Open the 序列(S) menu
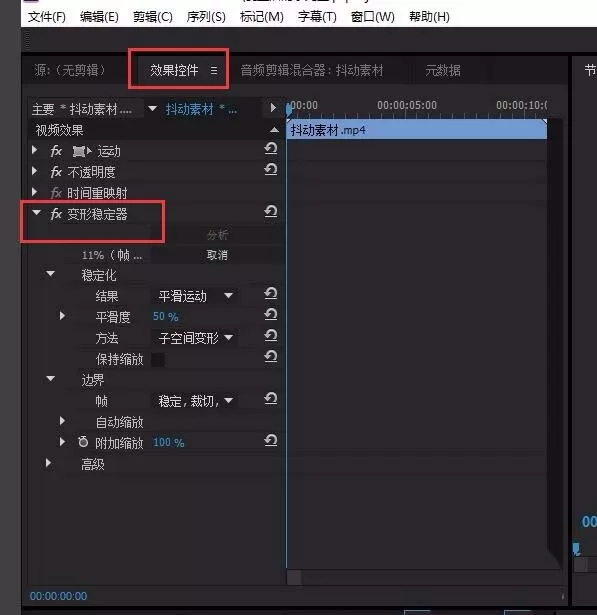Screen dimensions: 597x615 (x=206, y=17)
